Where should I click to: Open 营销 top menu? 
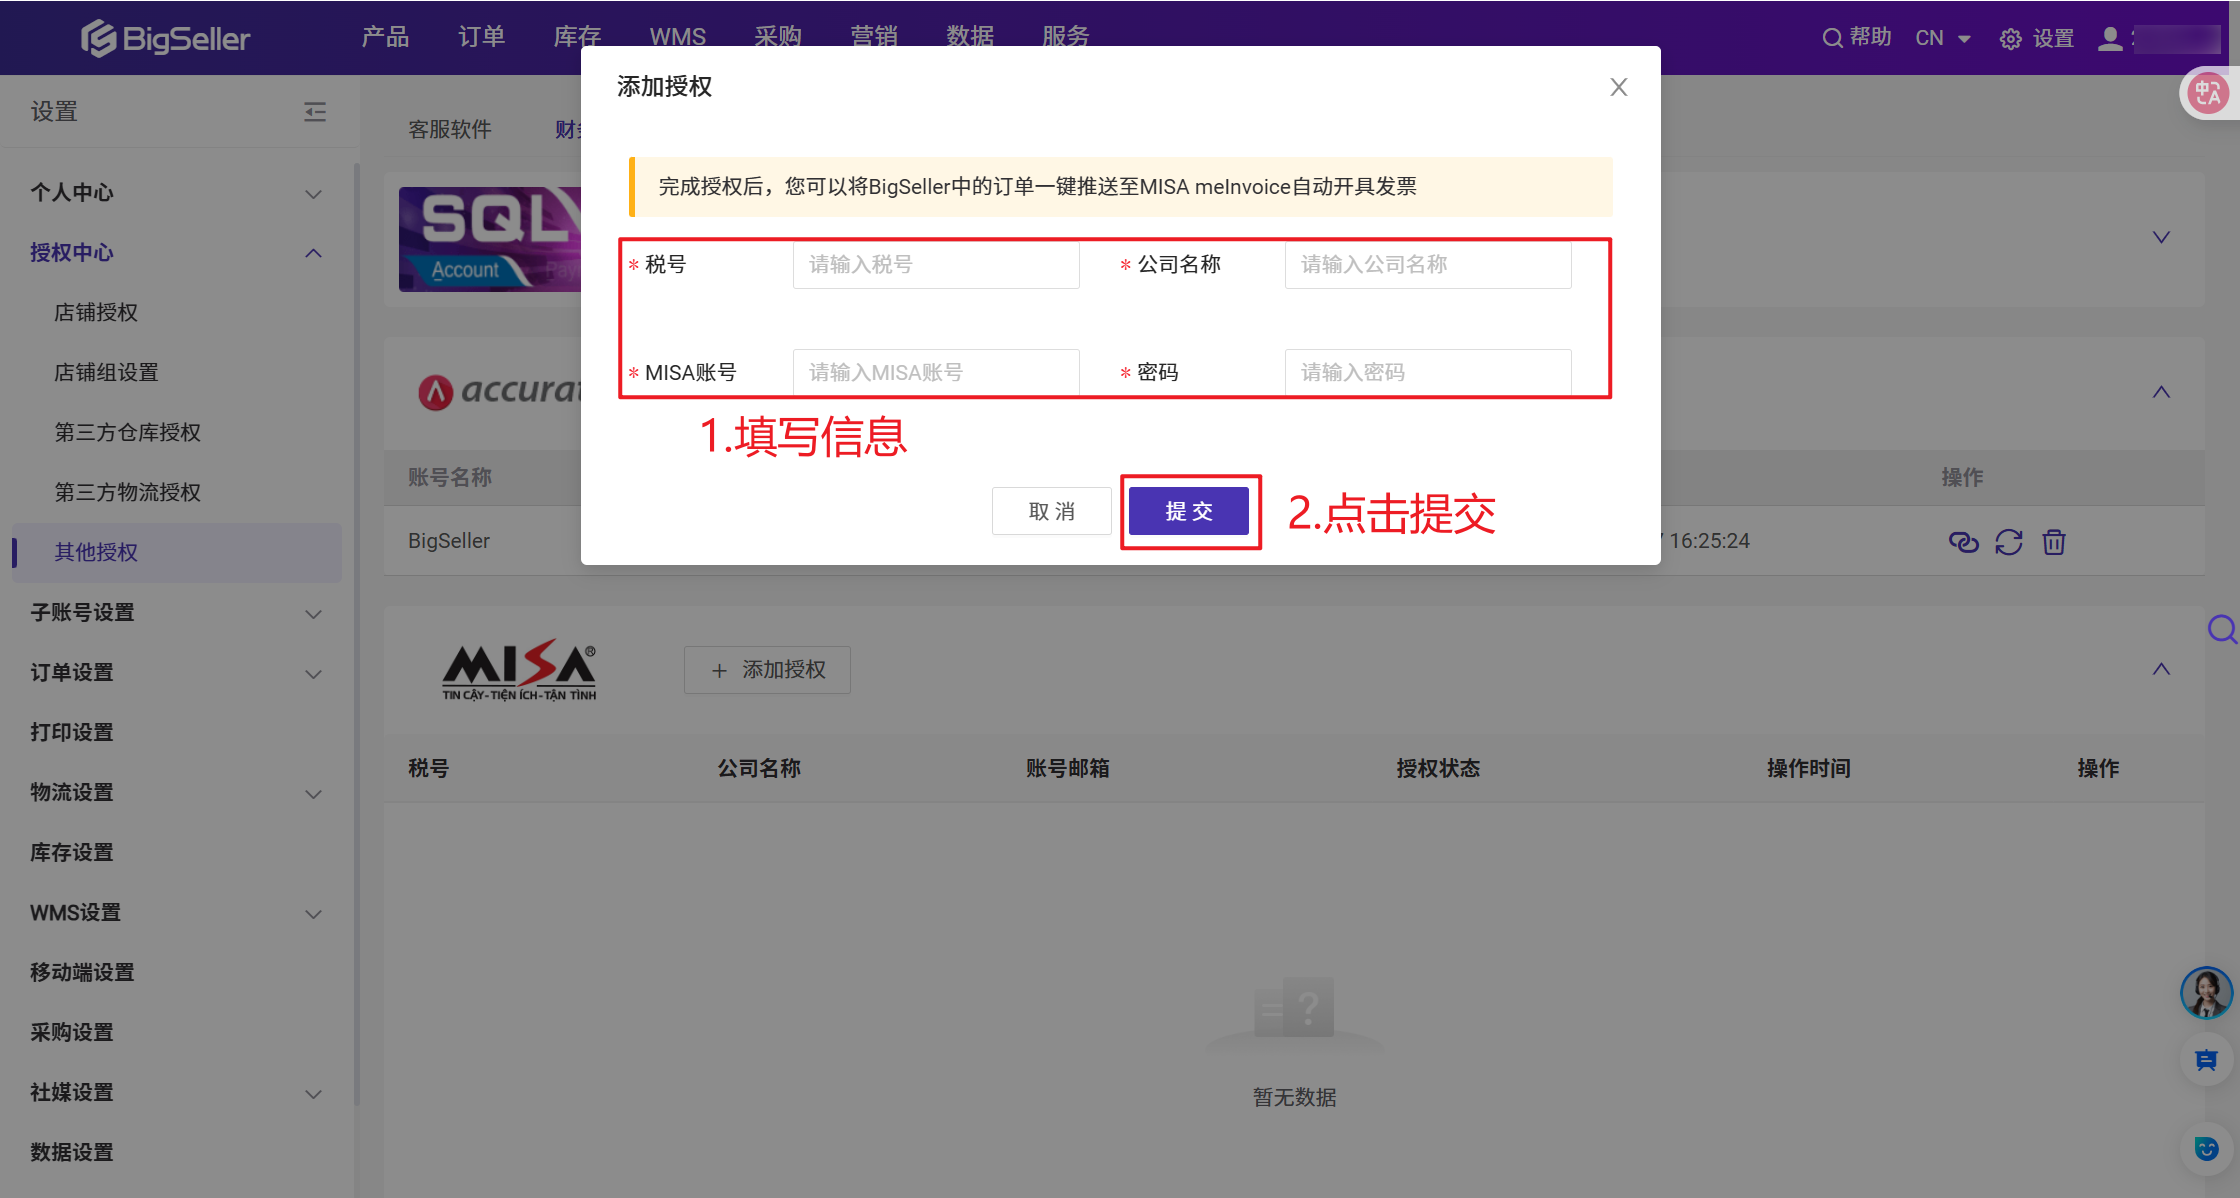click(x=874, y=37)
